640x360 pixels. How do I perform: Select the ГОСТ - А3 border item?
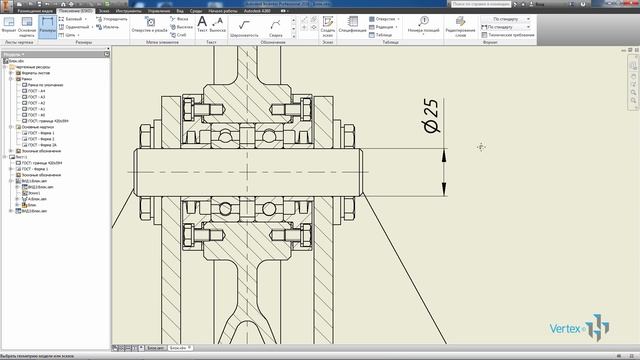(x=33, y=97)
